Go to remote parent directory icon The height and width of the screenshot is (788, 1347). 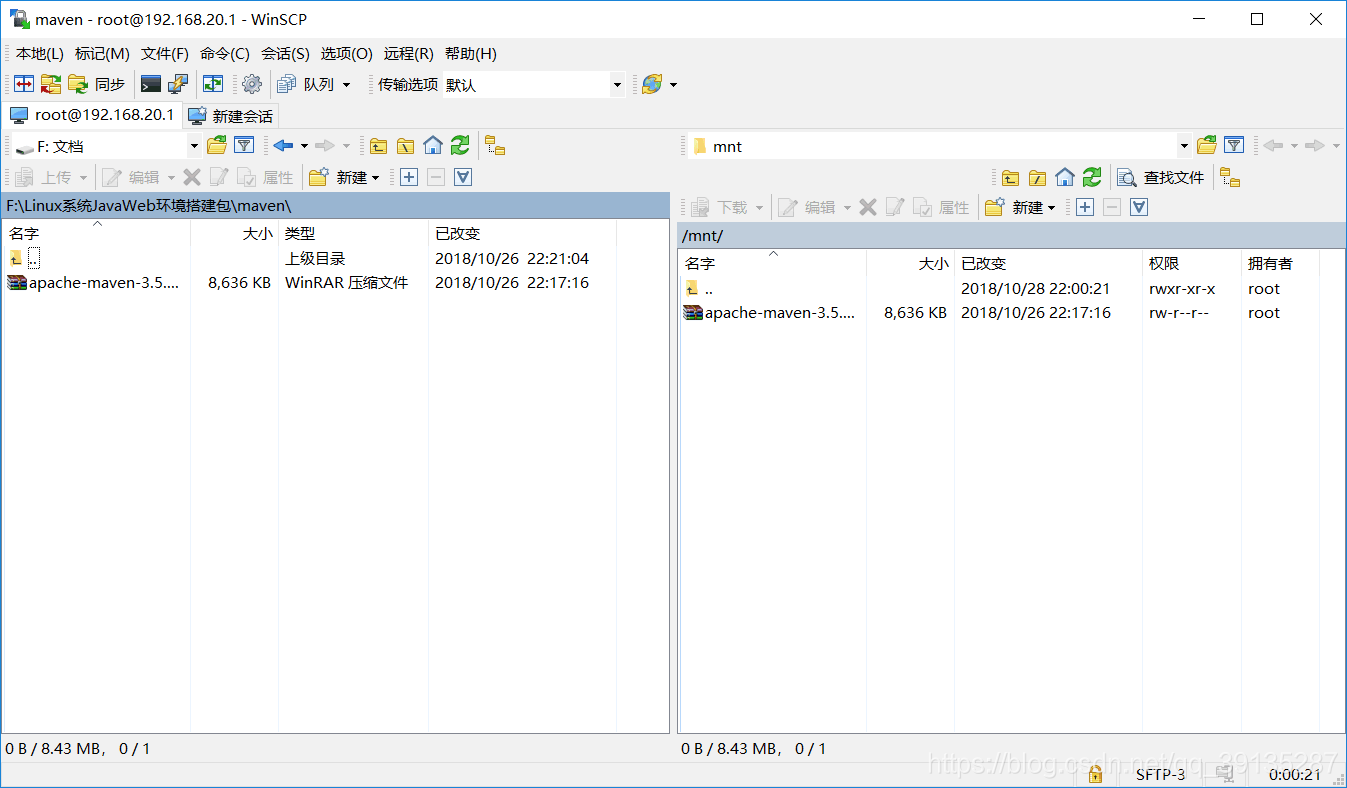[x=1011, y=177]
